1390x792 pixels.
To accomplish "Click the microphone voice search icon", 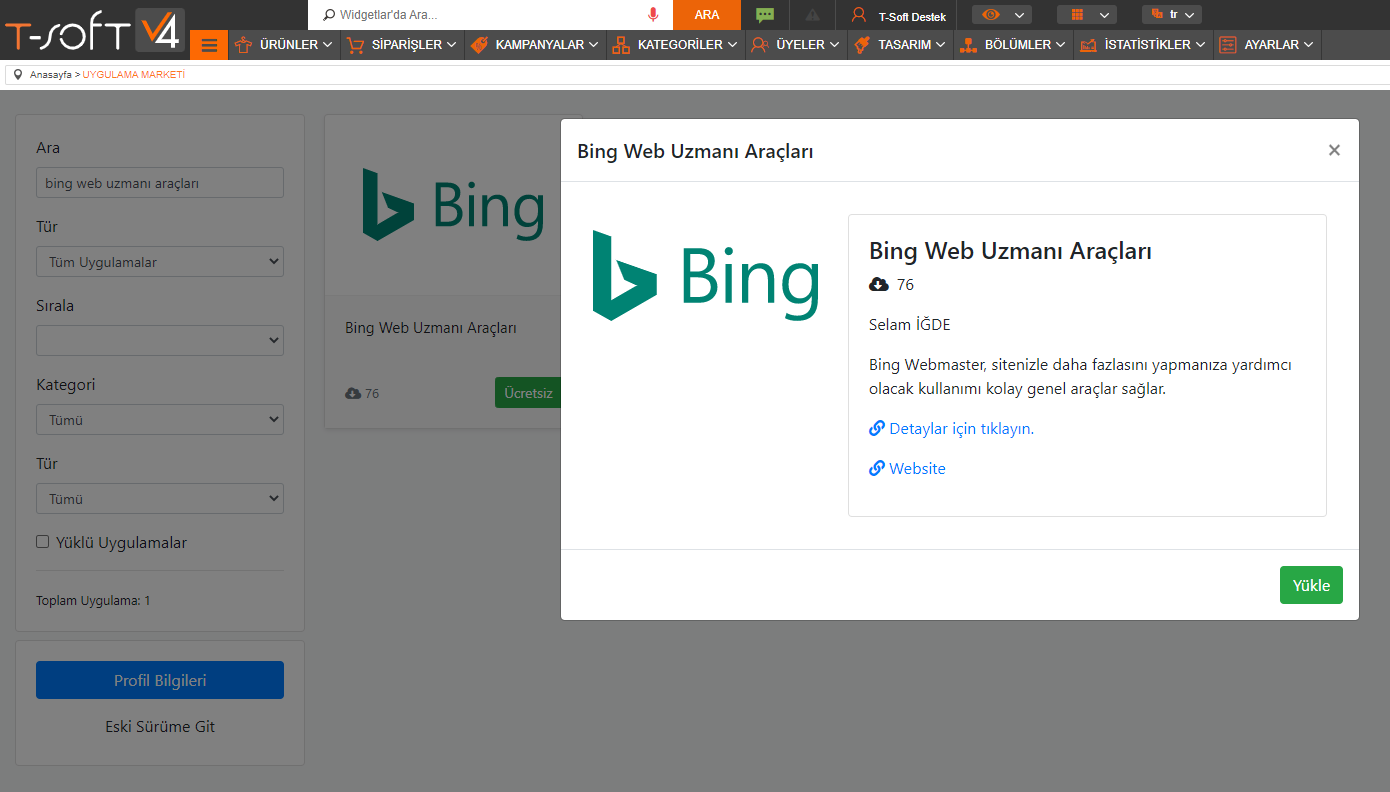I will click(653, 15).
